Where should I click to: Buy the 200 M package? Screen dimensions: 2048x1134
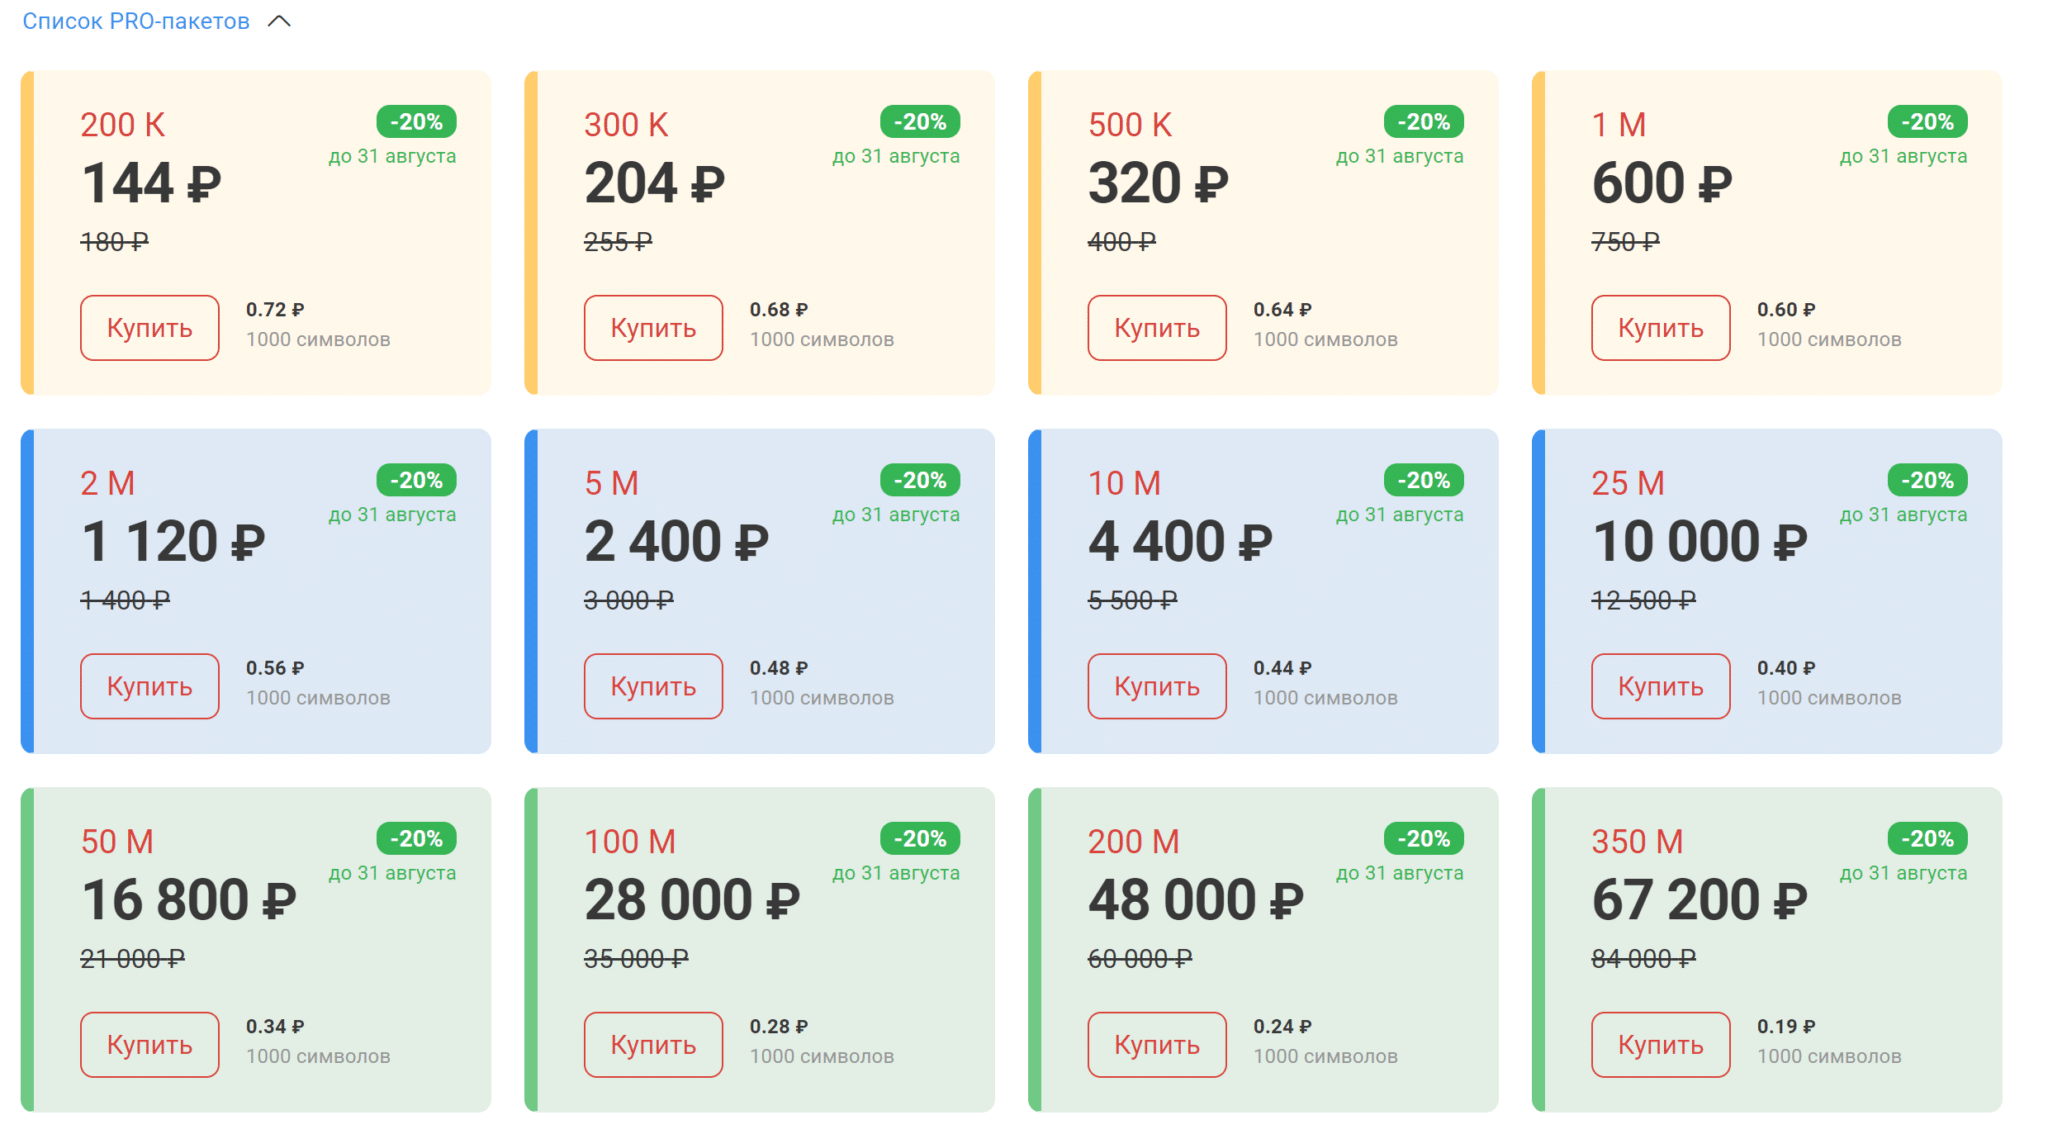(x=1157, y=1045)
